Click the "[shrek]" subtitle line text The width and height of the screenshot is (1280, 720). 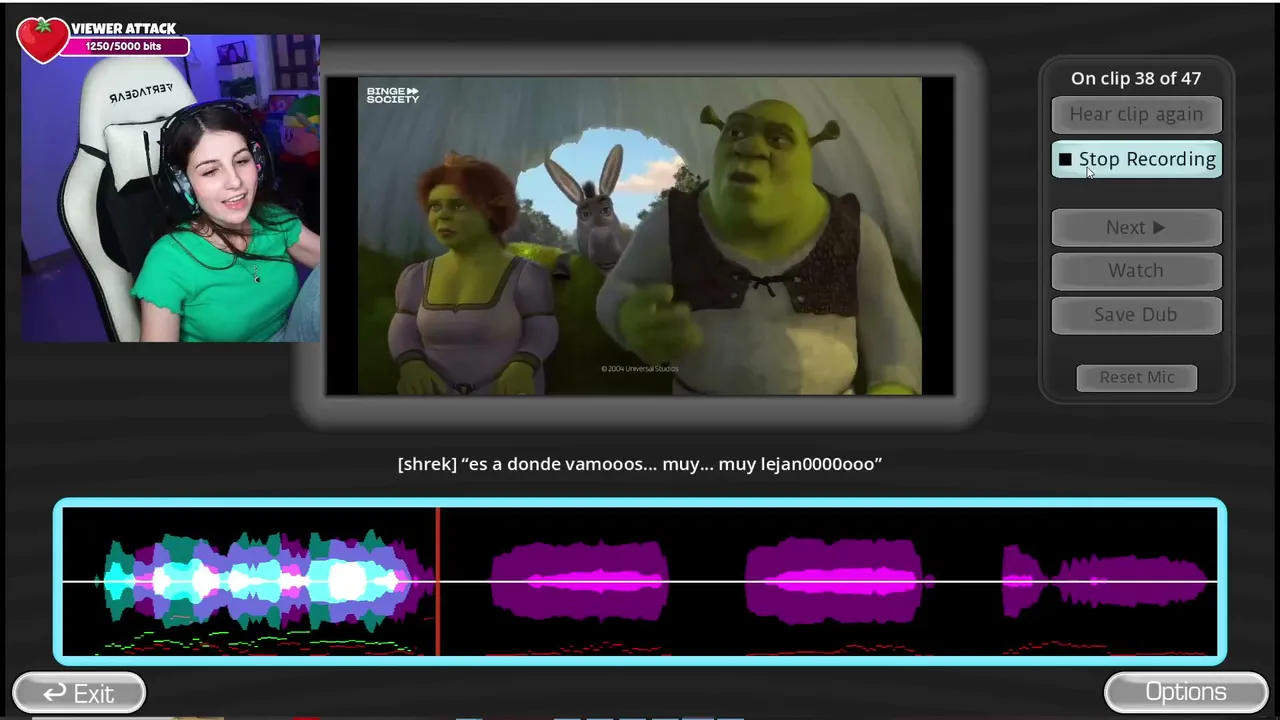click(639, 464)
